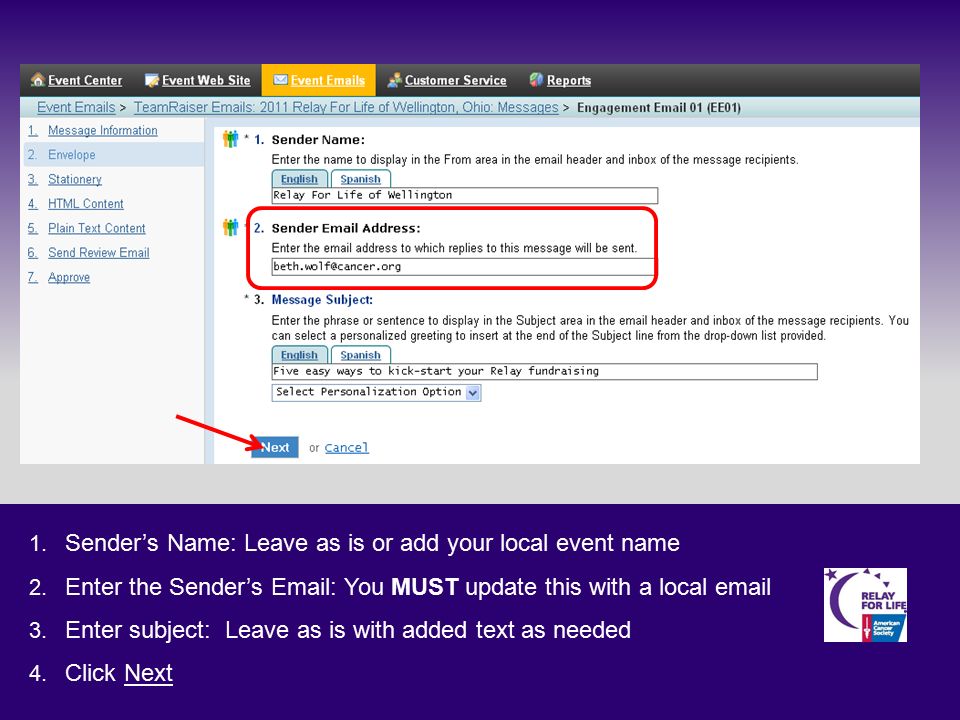
Task: Click the Customer Service people icon
Action: pyautogui.click(x=395, y=80)
